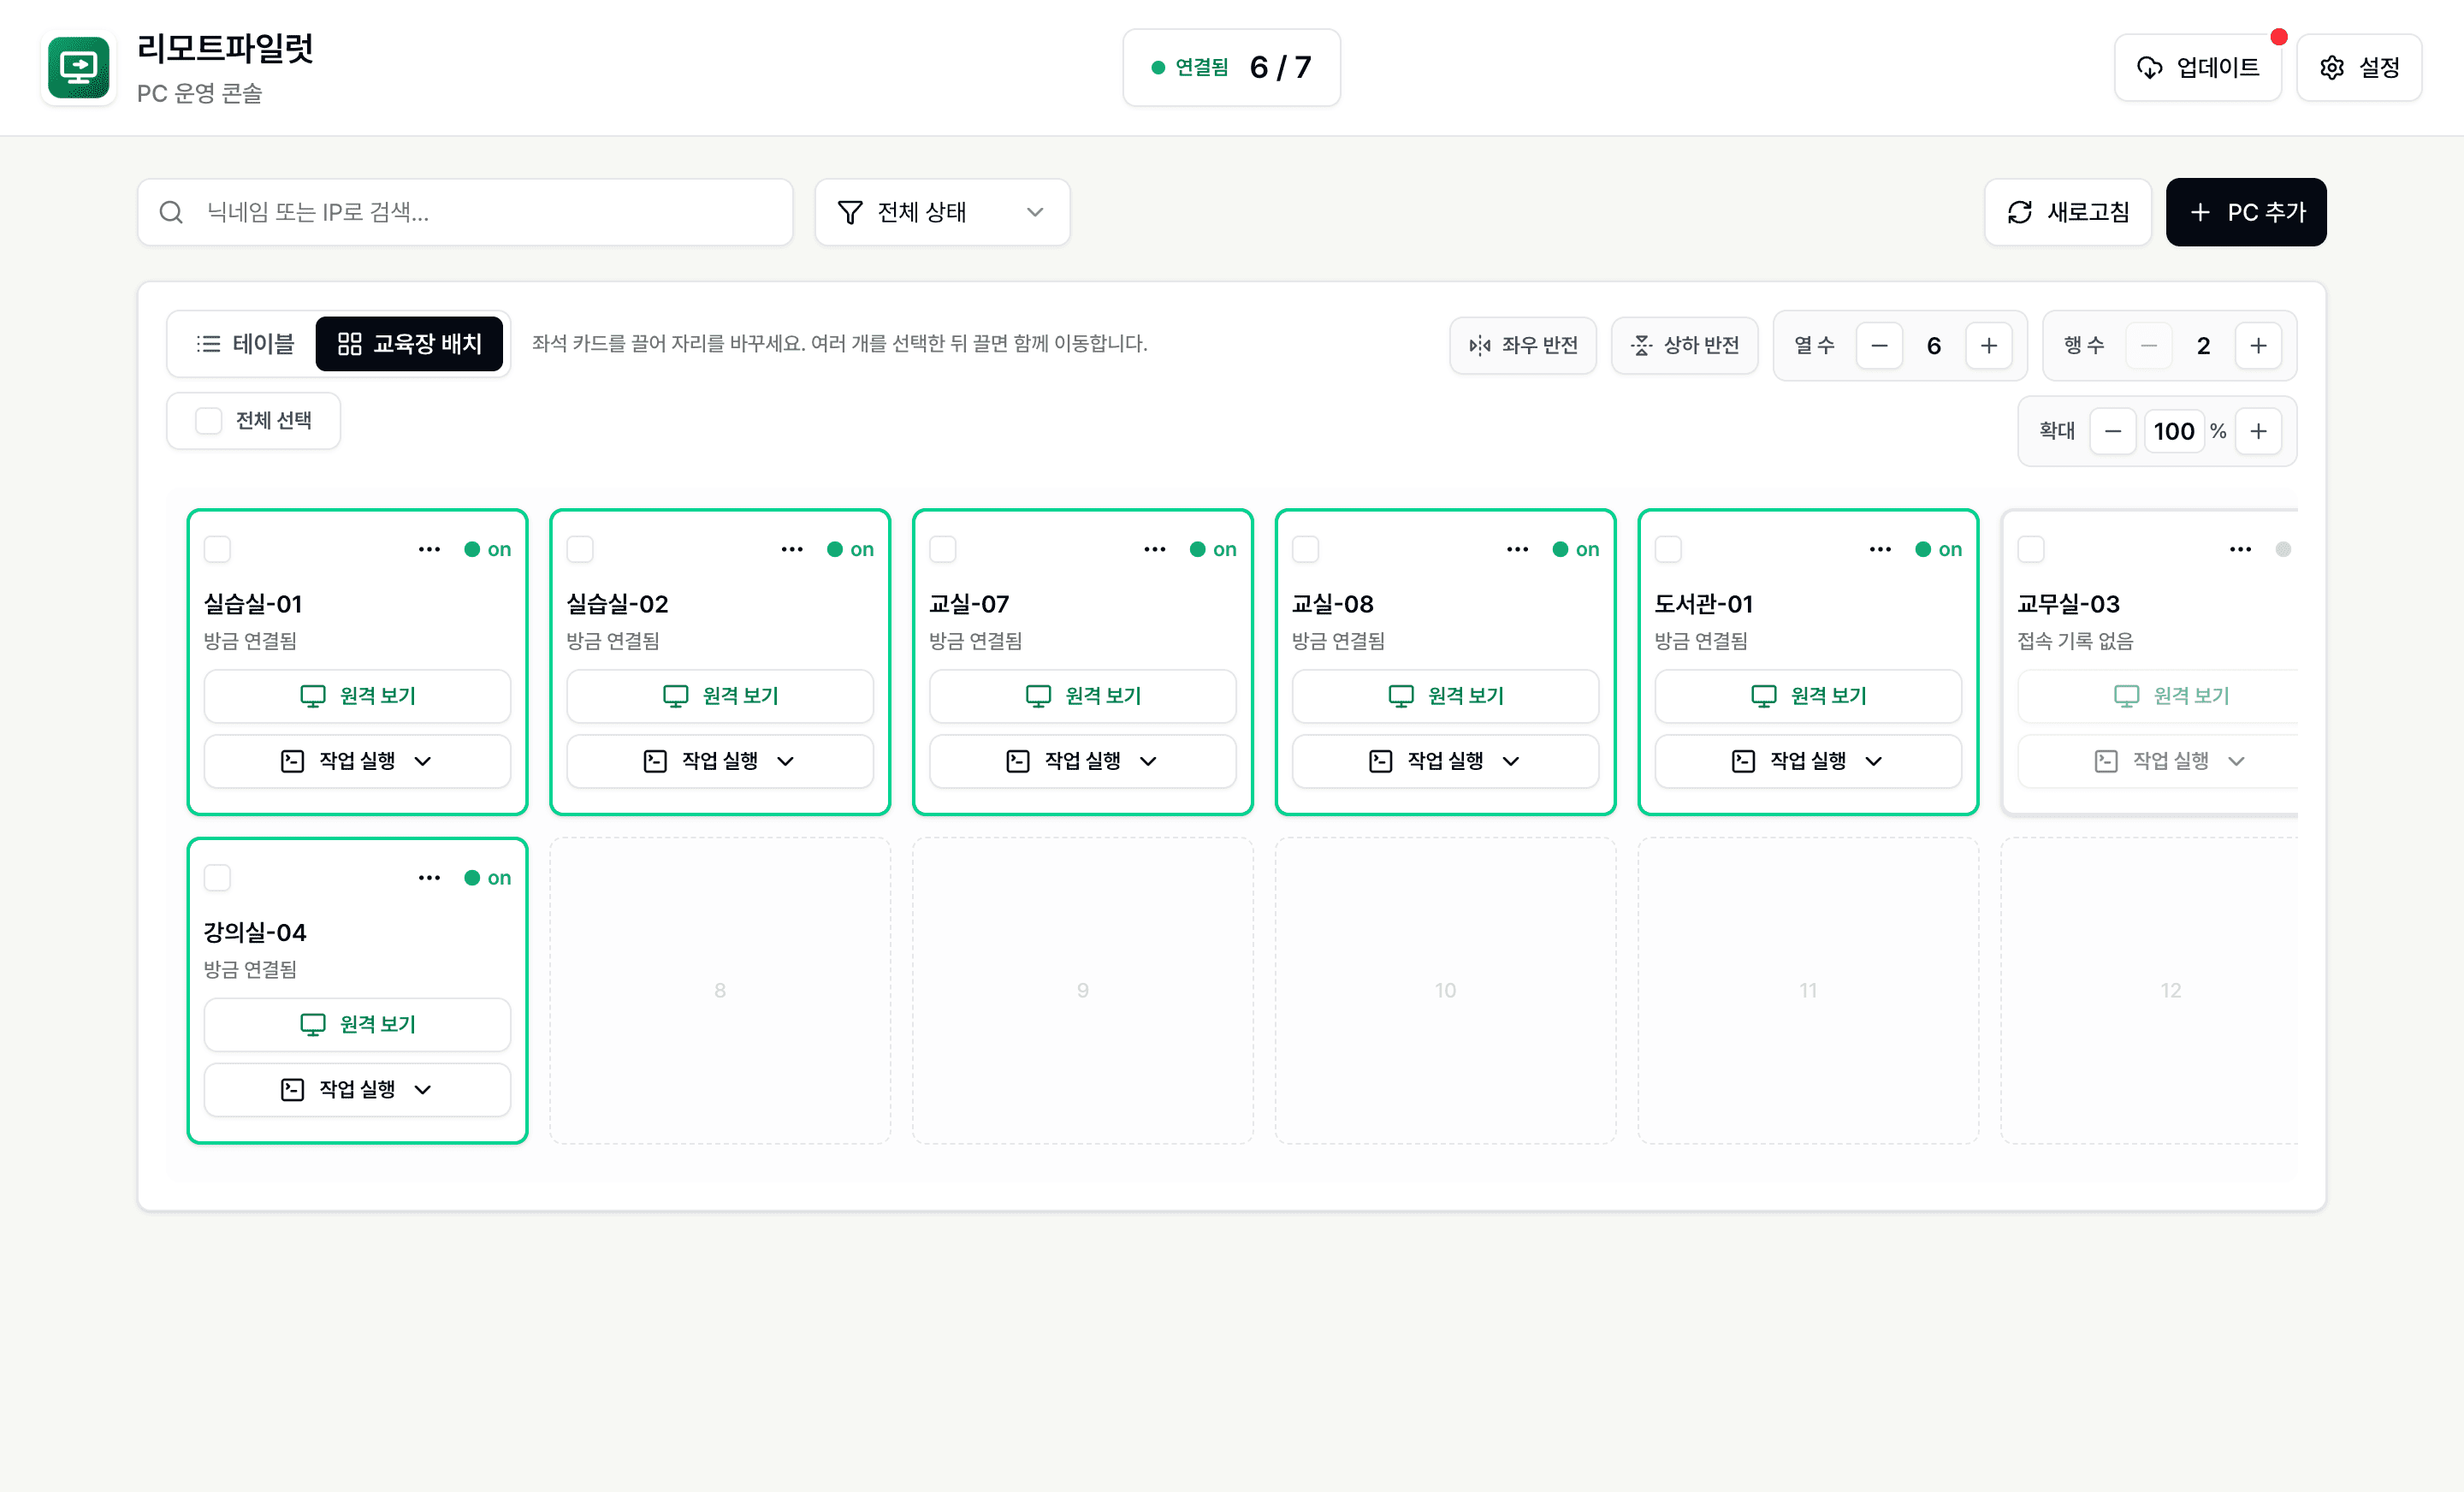Flip layout with 좌우 반전

click(x=1522, y=345)
